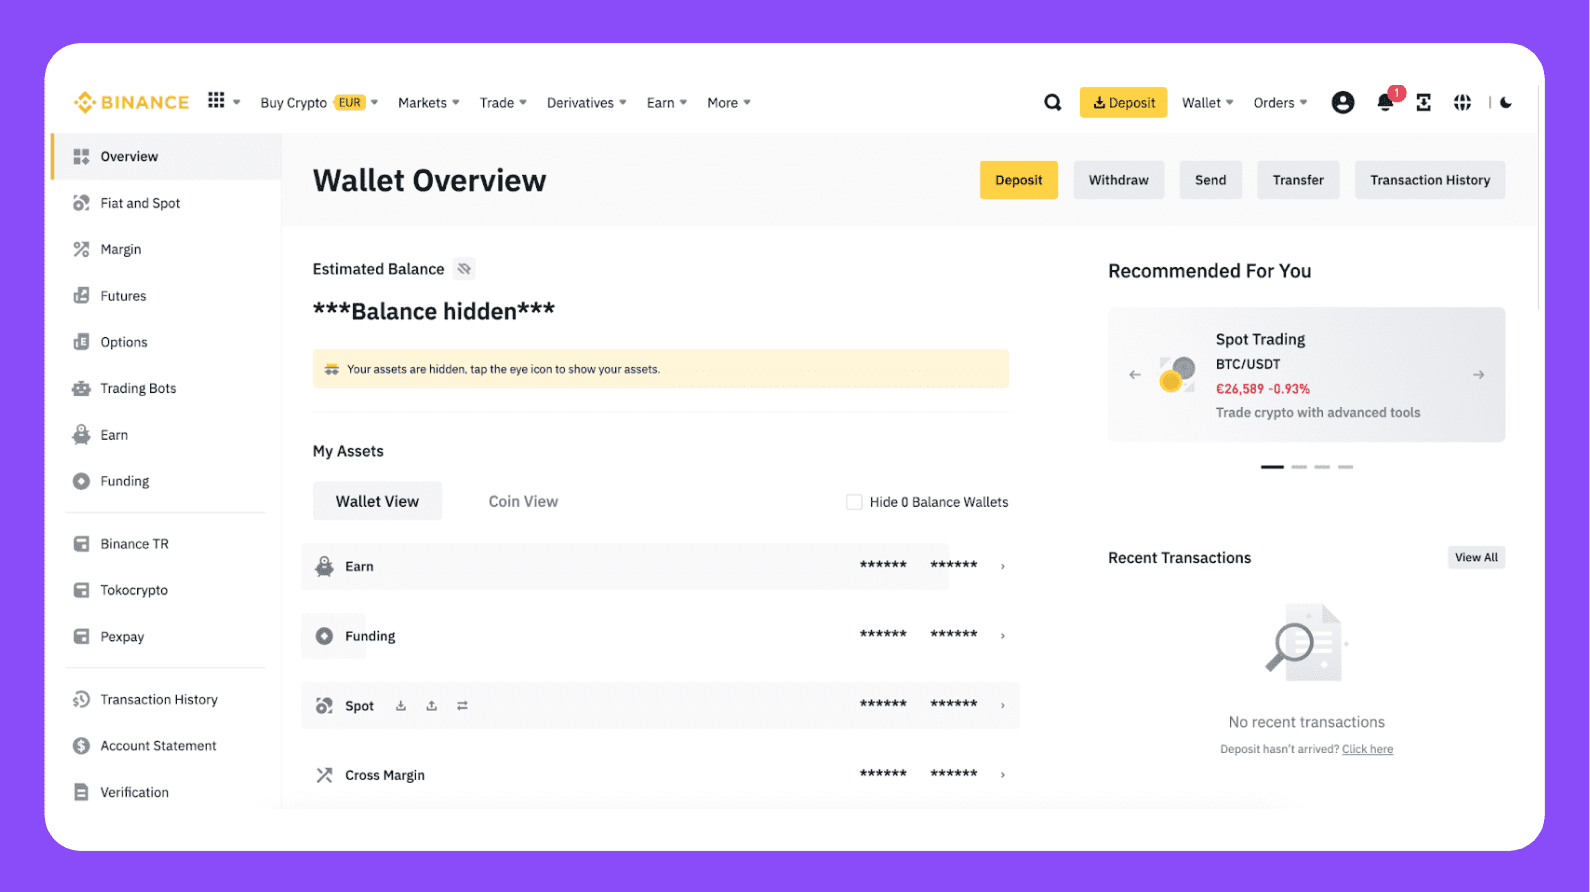Open Options in the sidebar

coord(166,342)
